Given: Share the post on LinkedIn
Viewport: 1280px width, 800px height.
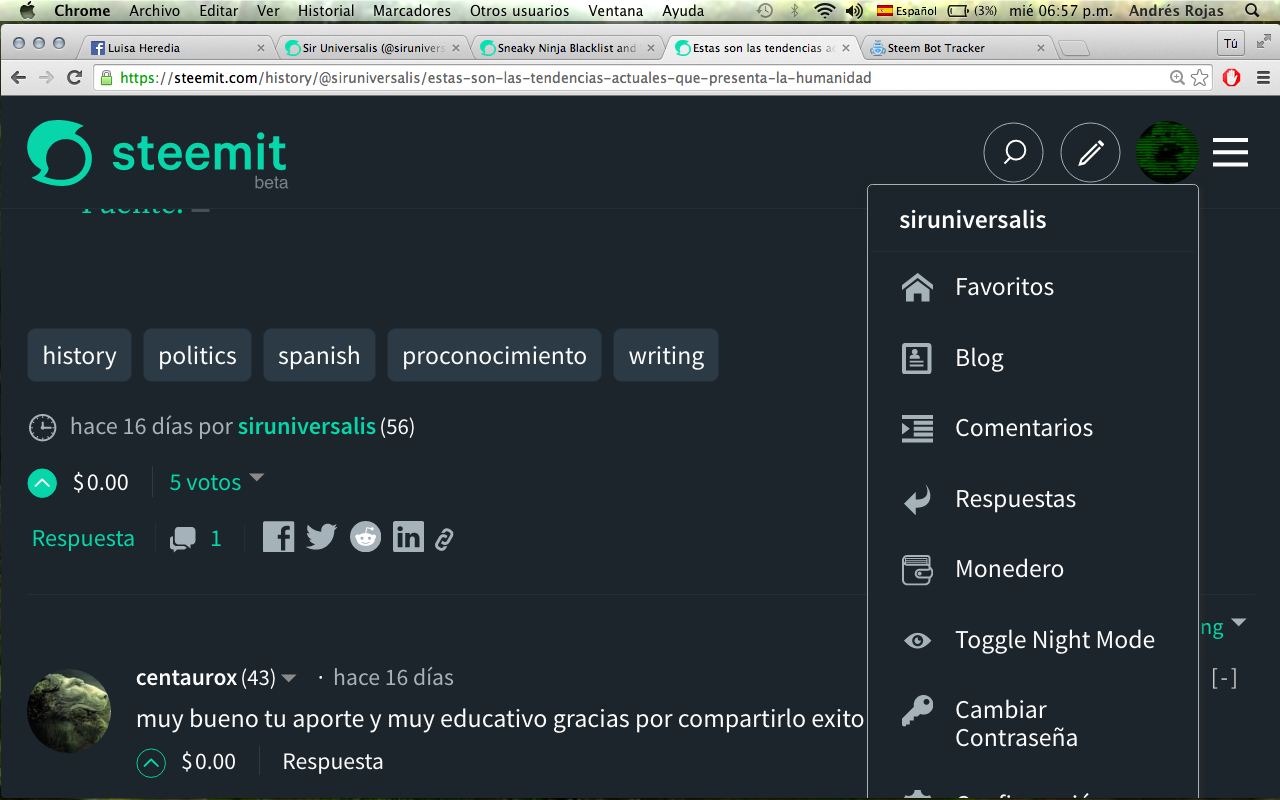Looking at the screenshot, I should 408,536.
